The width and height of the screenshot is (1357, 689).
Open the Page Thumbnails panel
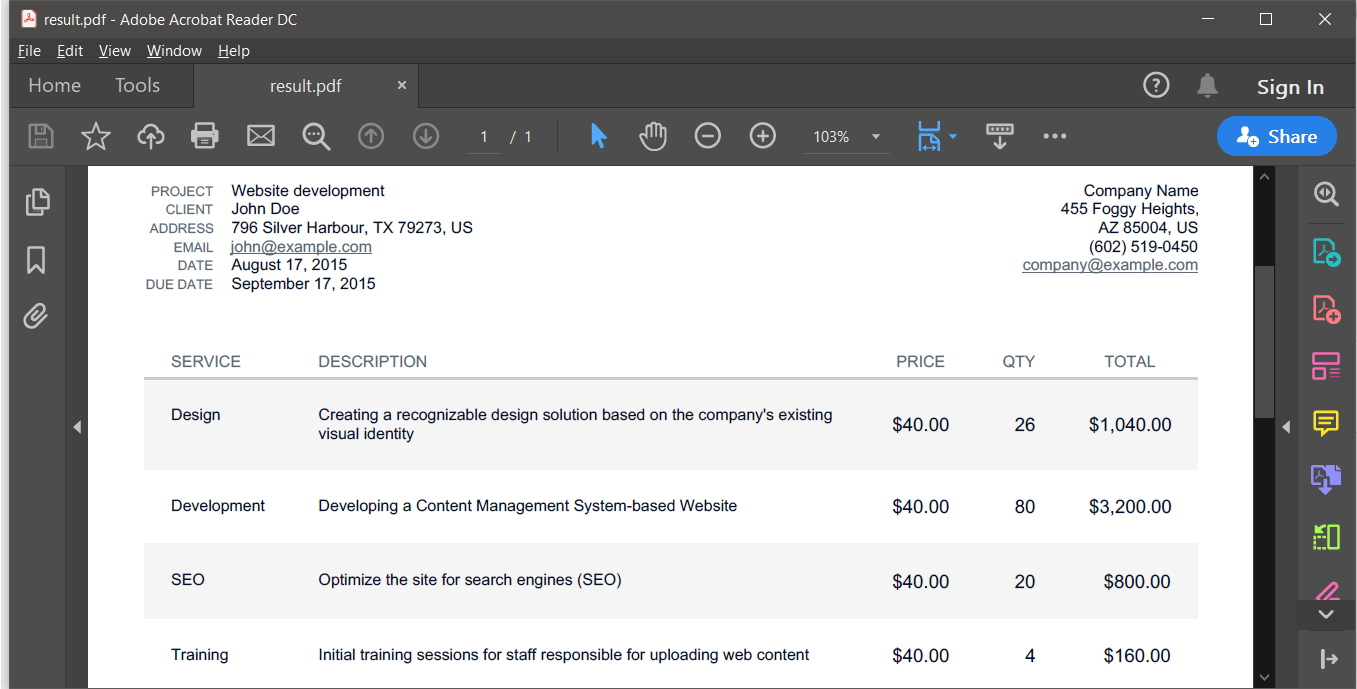[38, 202]
